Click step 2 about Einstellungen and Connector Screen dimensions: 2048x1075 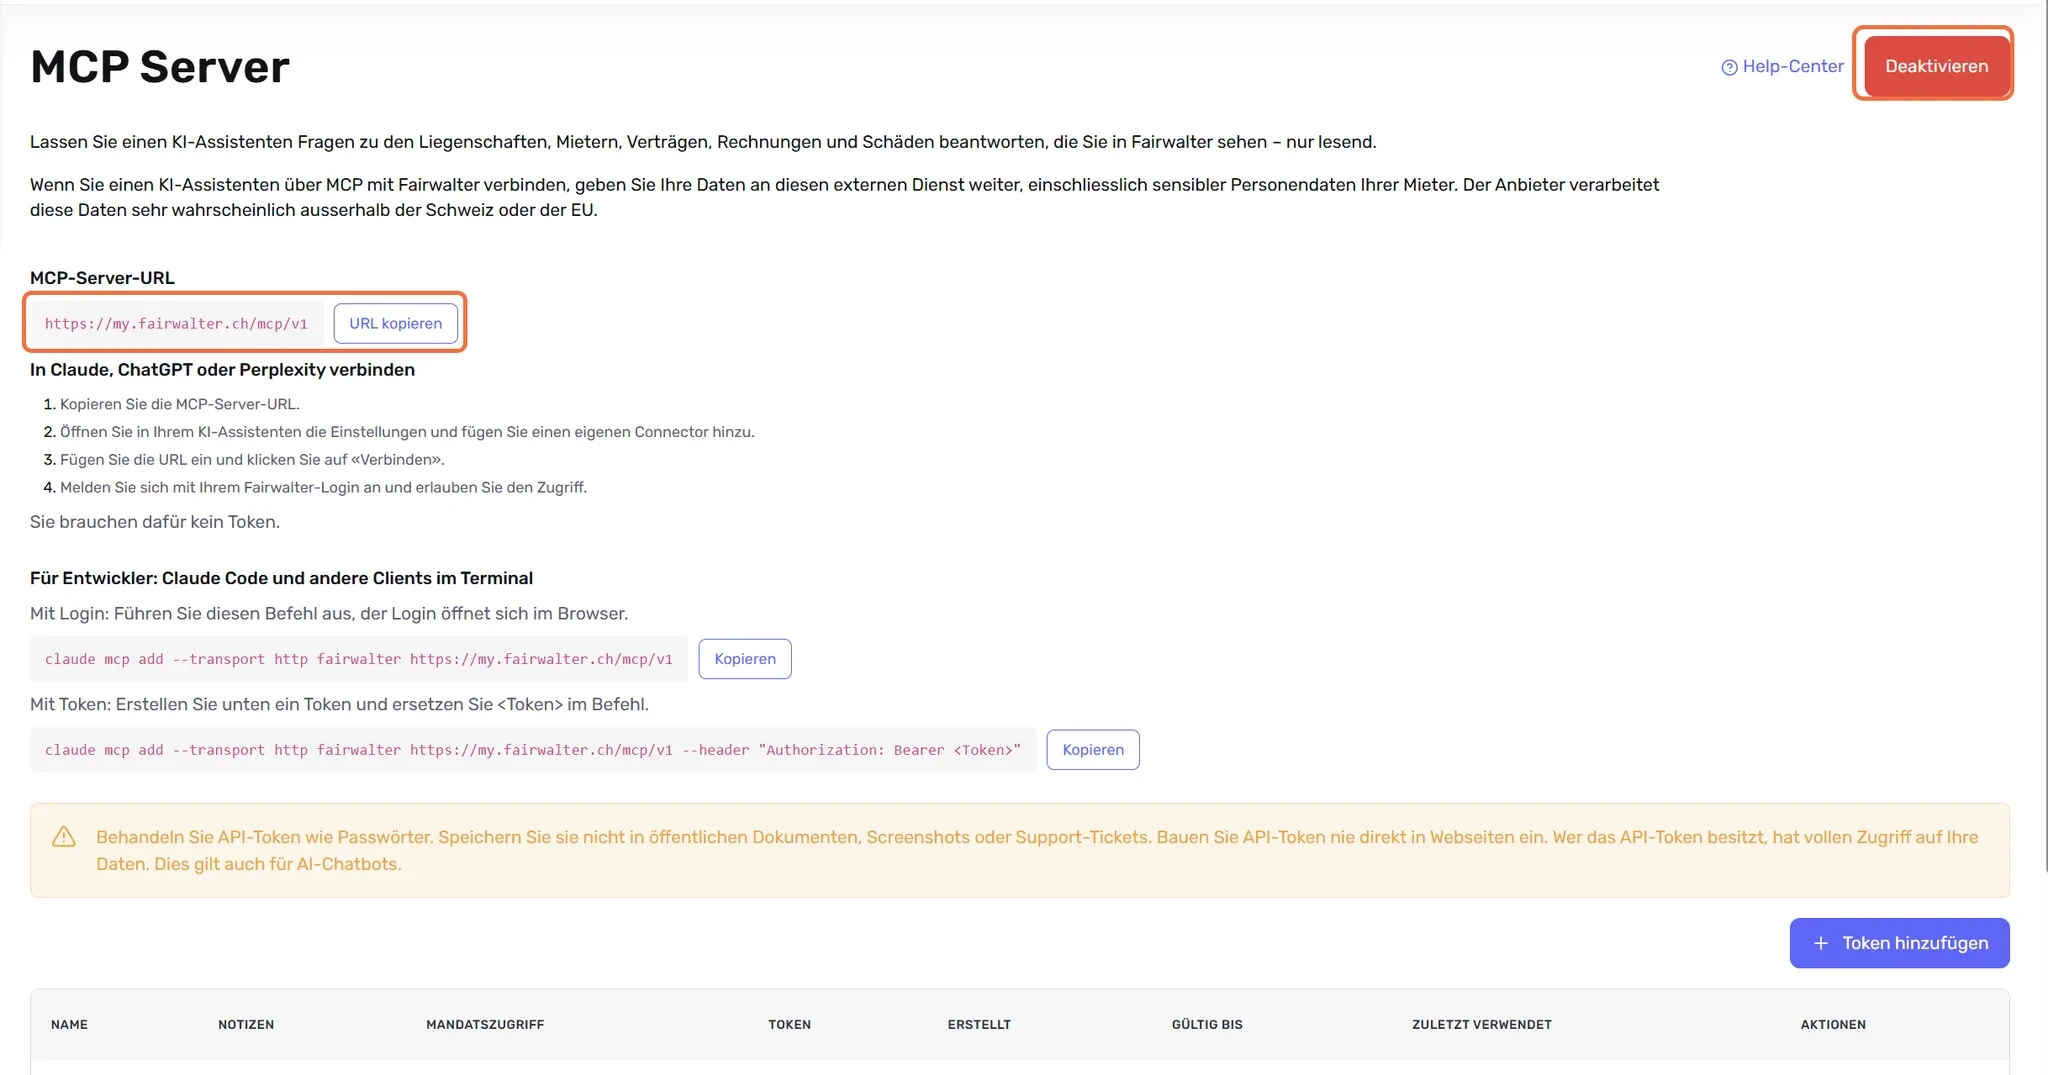tap(407, 432)
